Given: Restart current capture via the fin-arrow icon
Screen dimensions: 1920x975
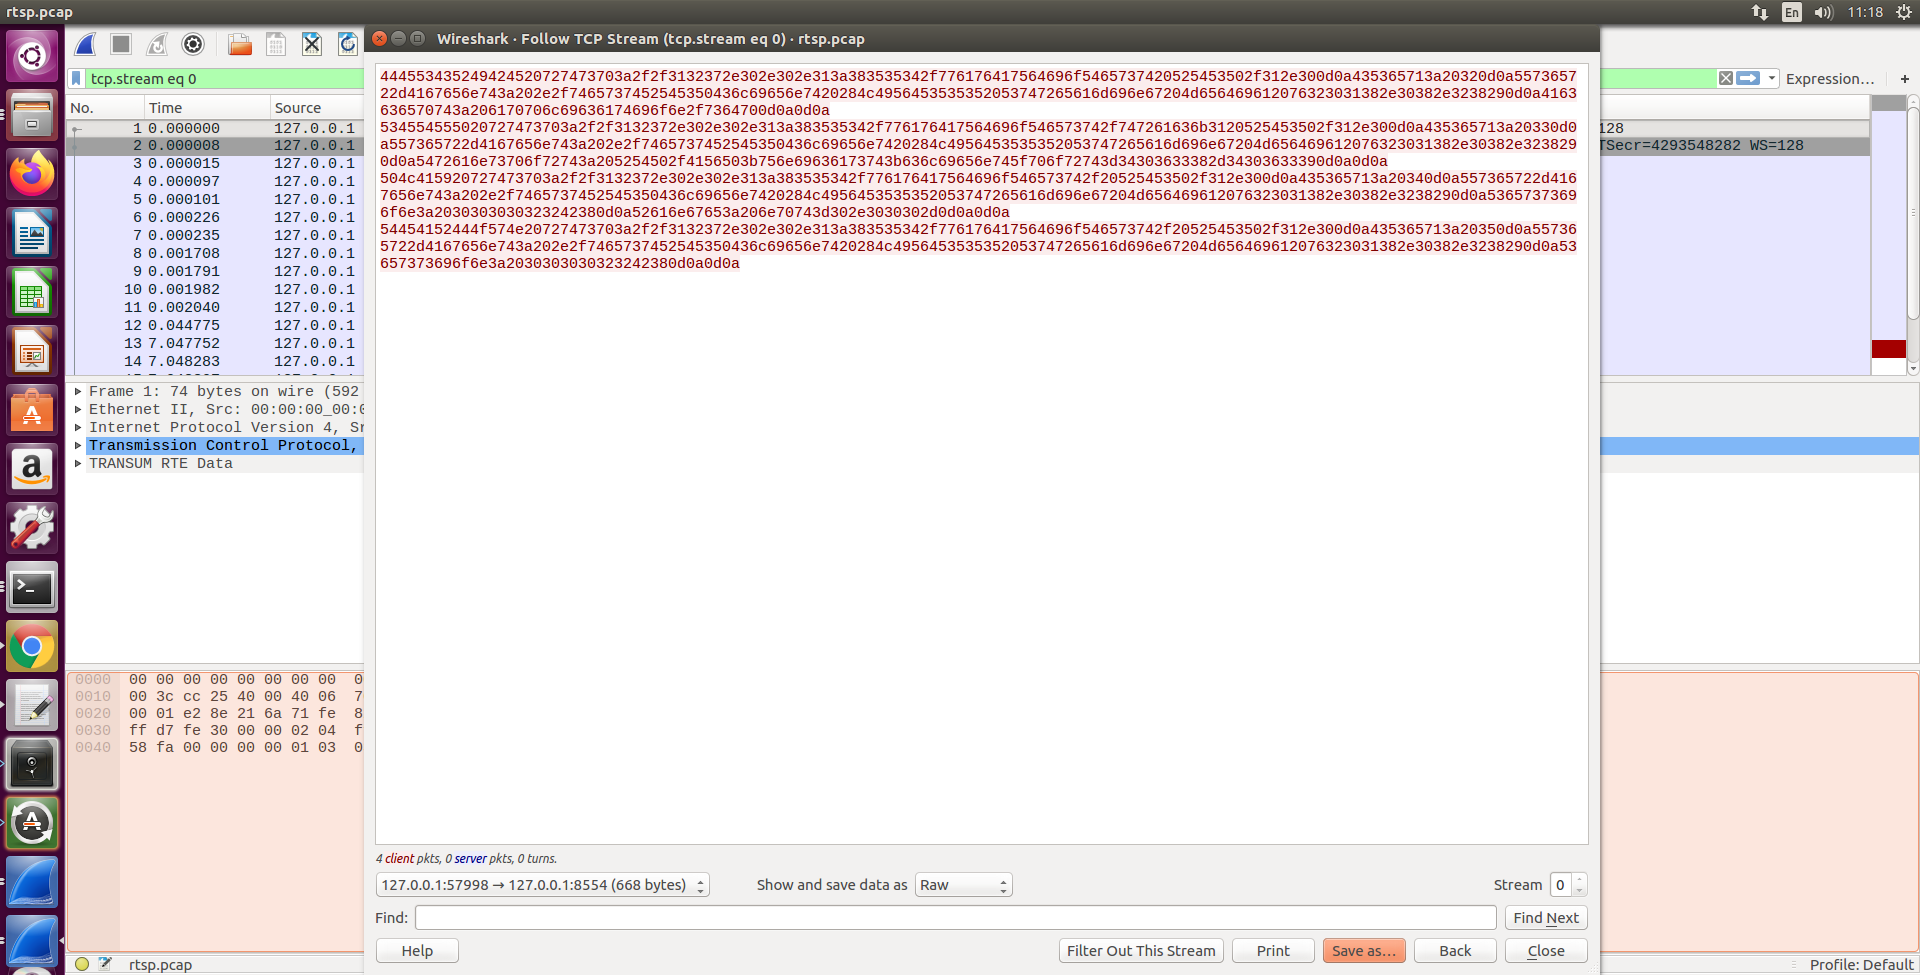Looking at the screenshot, I should 157,44.
